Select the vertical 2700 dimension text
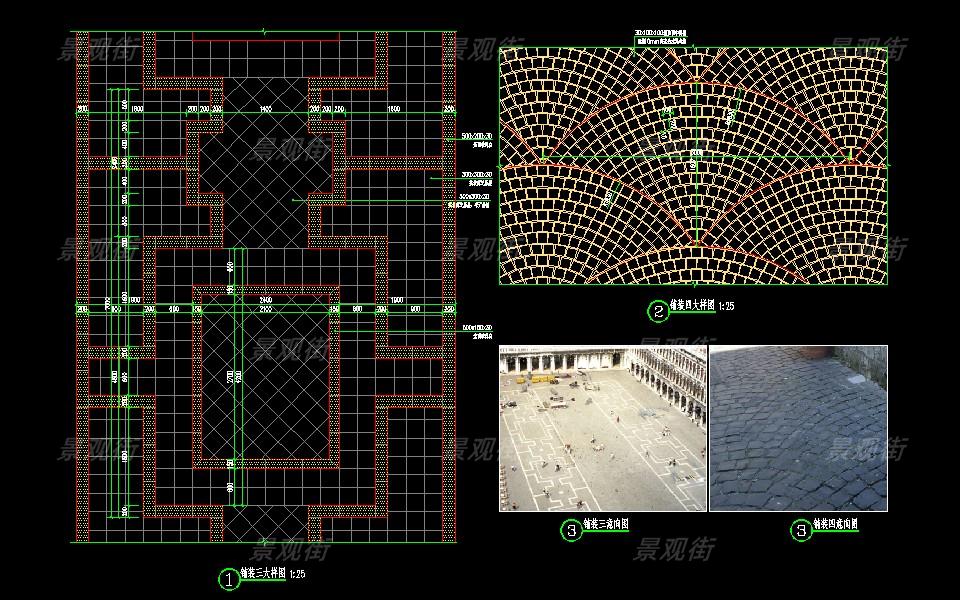The image size is (960, 600). pyautogui.click(x=229, y=378)
